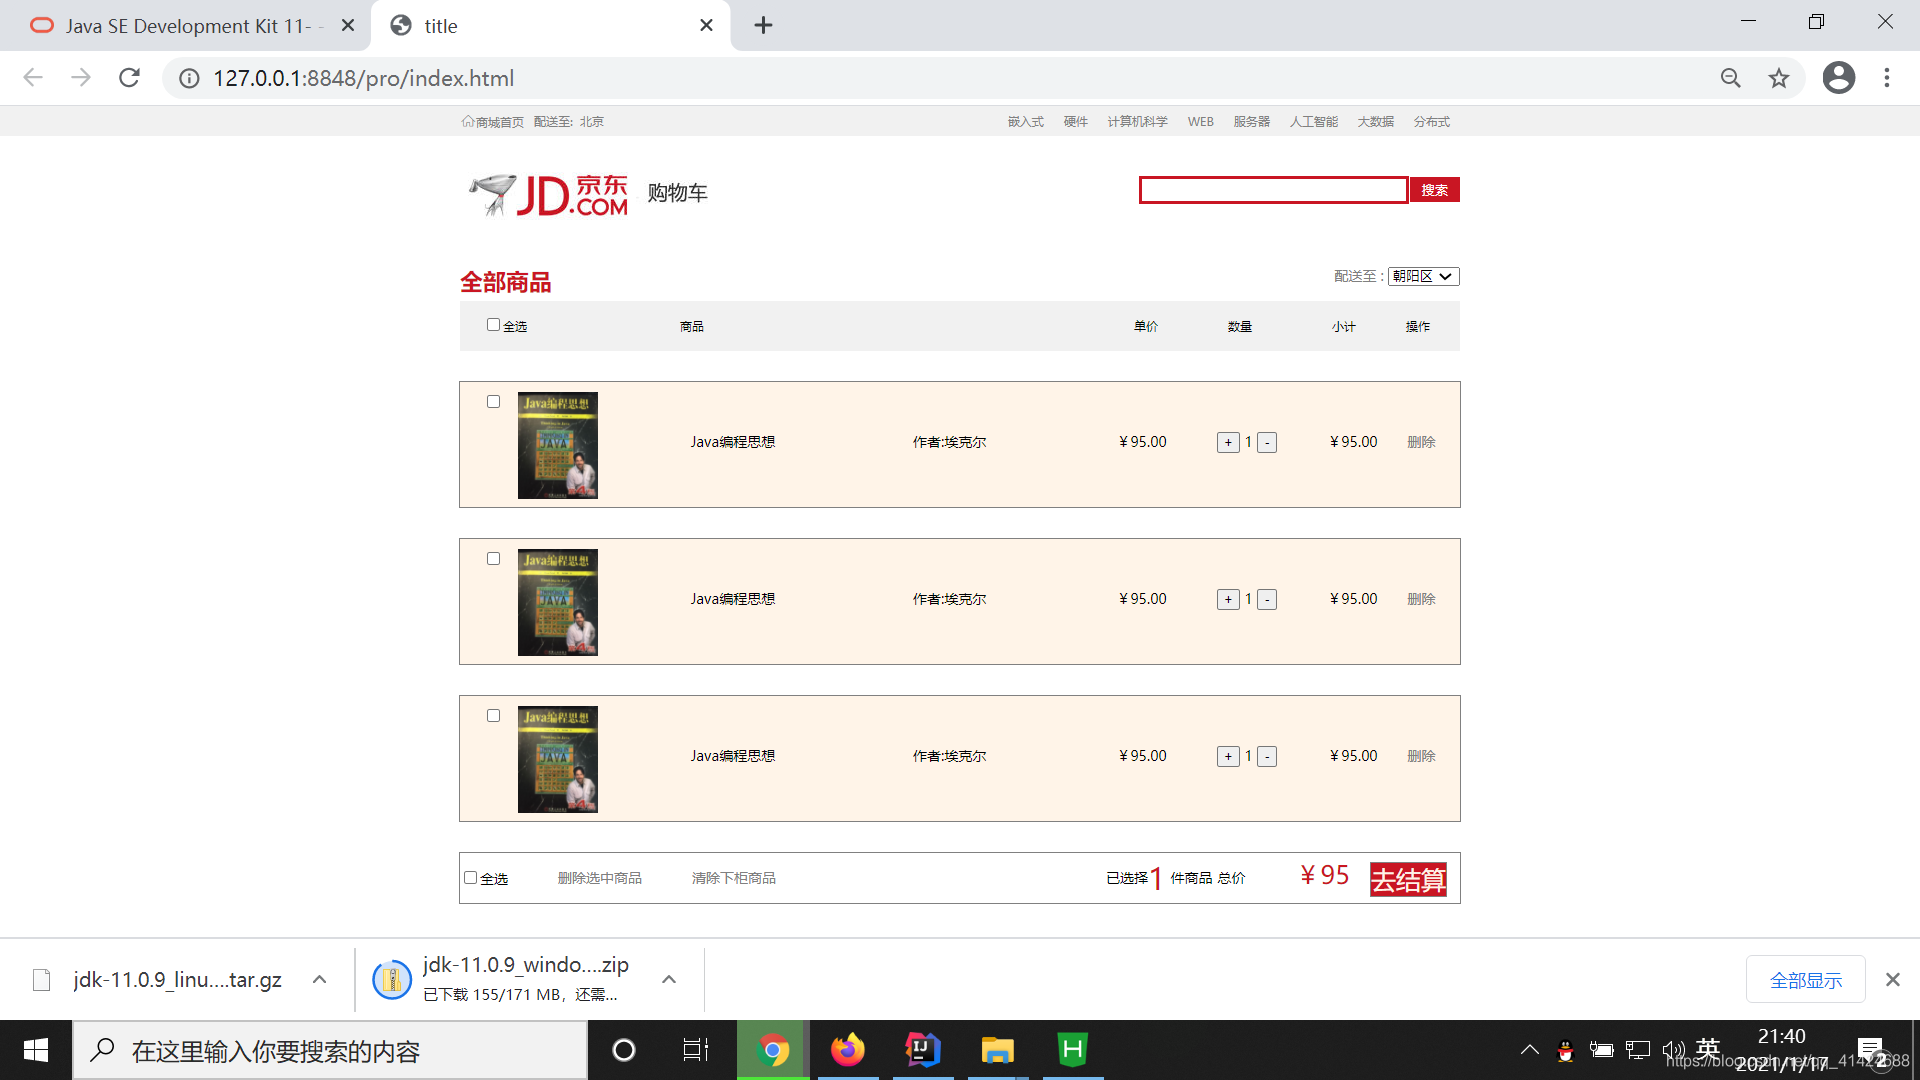Screen dimensions: 1920x1080
Task: Expand options for jdk-11.0.9 linux download
Action: (x=319, y=980)
